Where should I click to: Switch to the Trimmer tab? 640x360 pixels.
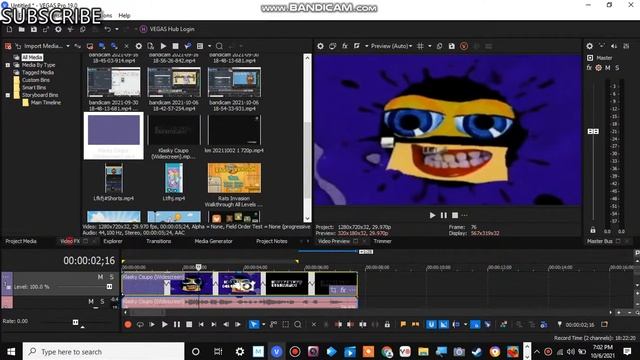[382, 241]
